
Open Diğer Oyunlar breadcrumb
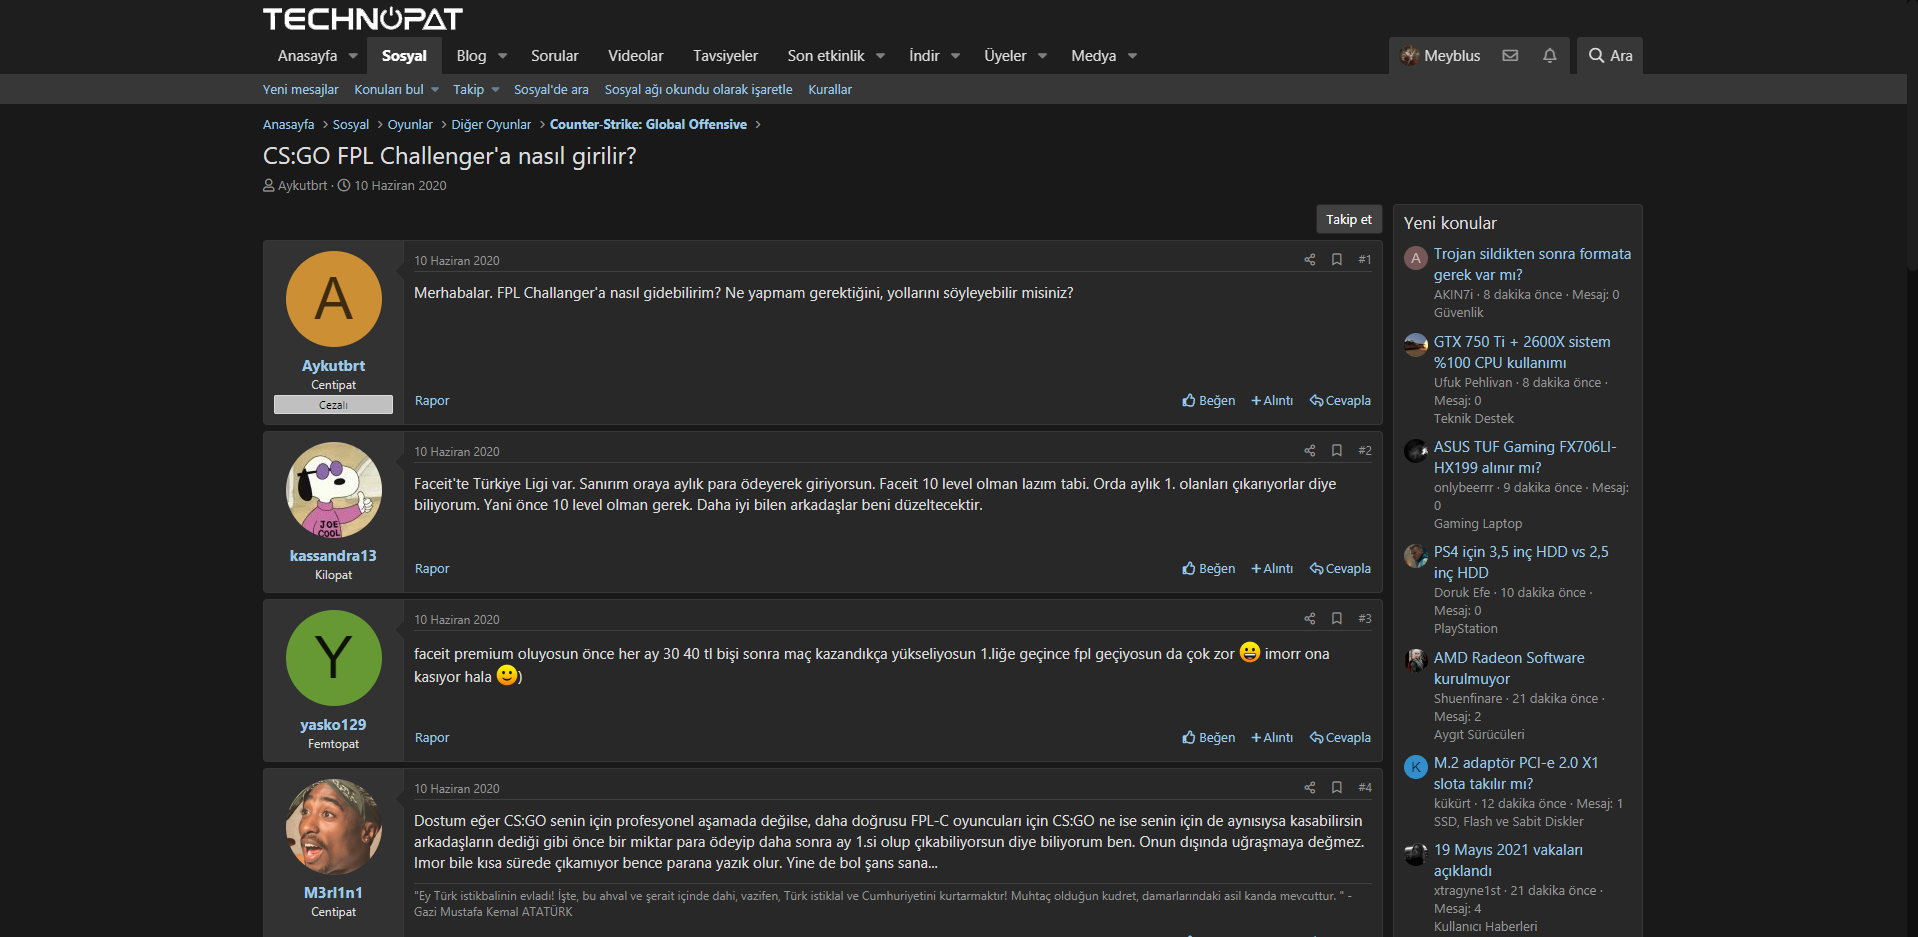point(491,125)
